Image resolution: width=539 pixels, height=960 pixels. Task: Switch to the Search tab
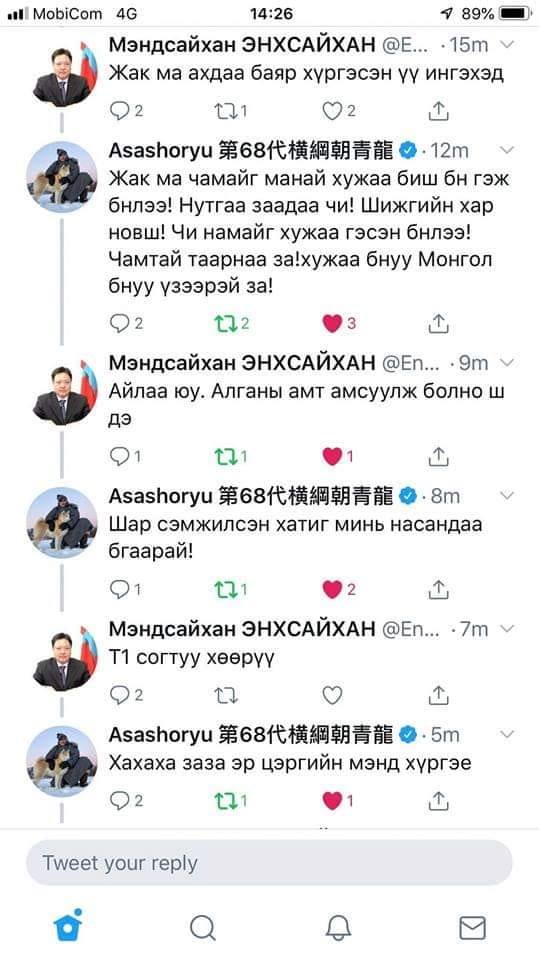click(x=203, y=928)
